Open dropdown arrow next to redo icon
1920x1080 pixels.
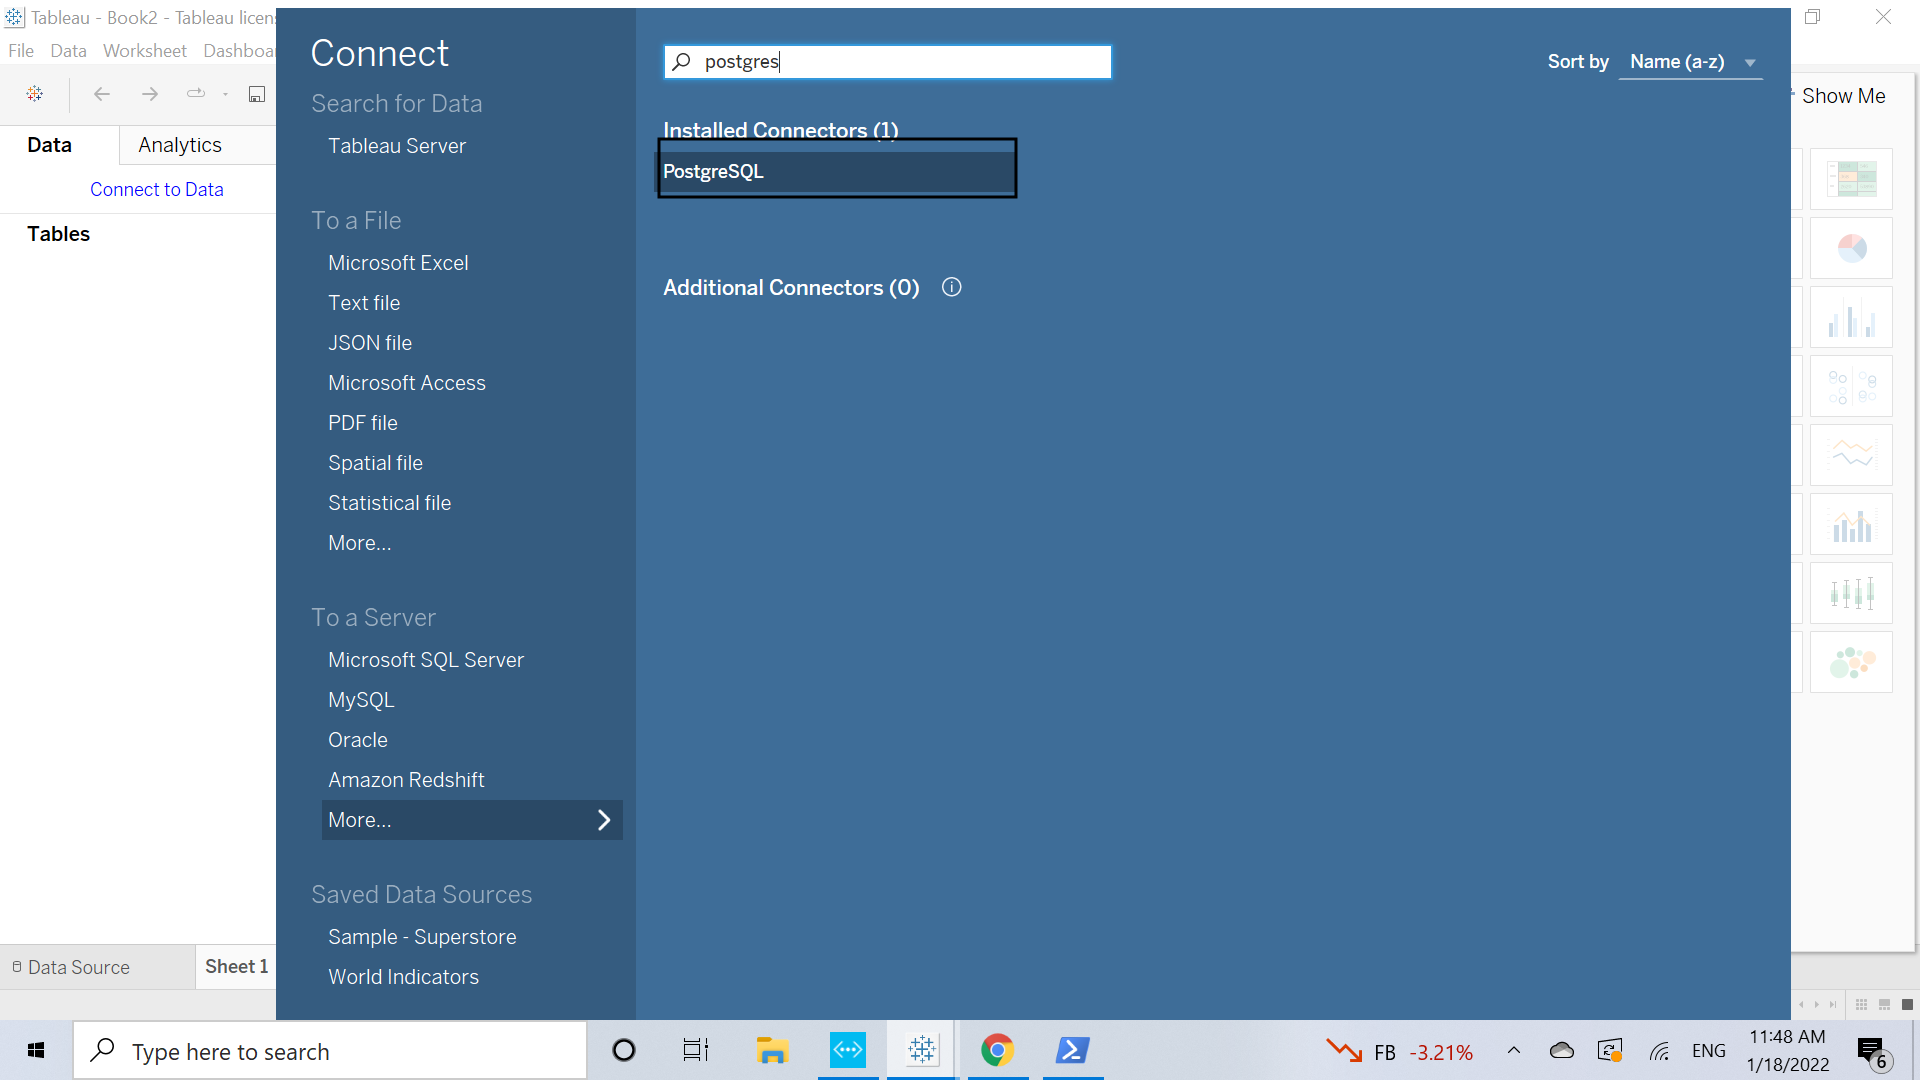(226, 95)
